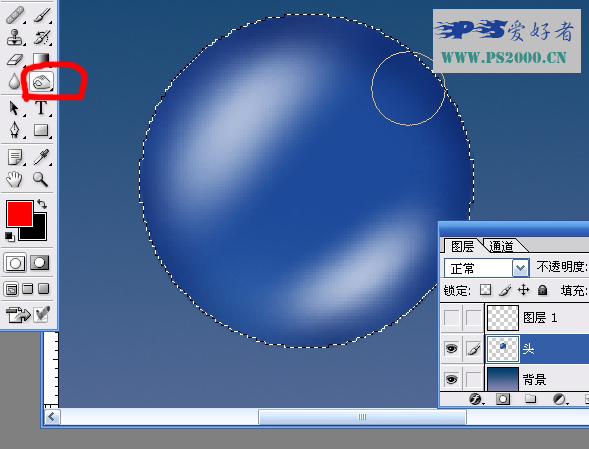The height and width of the screenshot is (449, 589).
Task: Select the Zoom magnifier tool
Action: [x=41, y=179]
